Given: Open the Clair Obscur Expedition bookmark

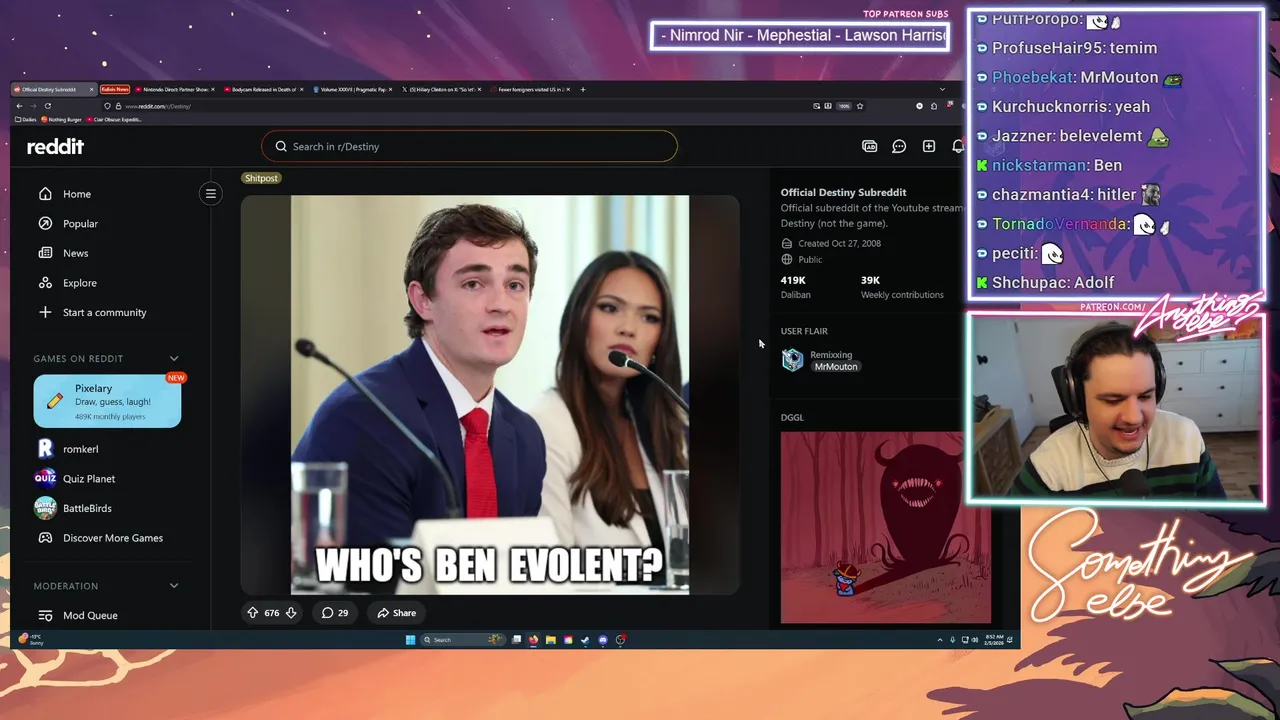Looking at the screenshot, I should click(x=114, y=119).
